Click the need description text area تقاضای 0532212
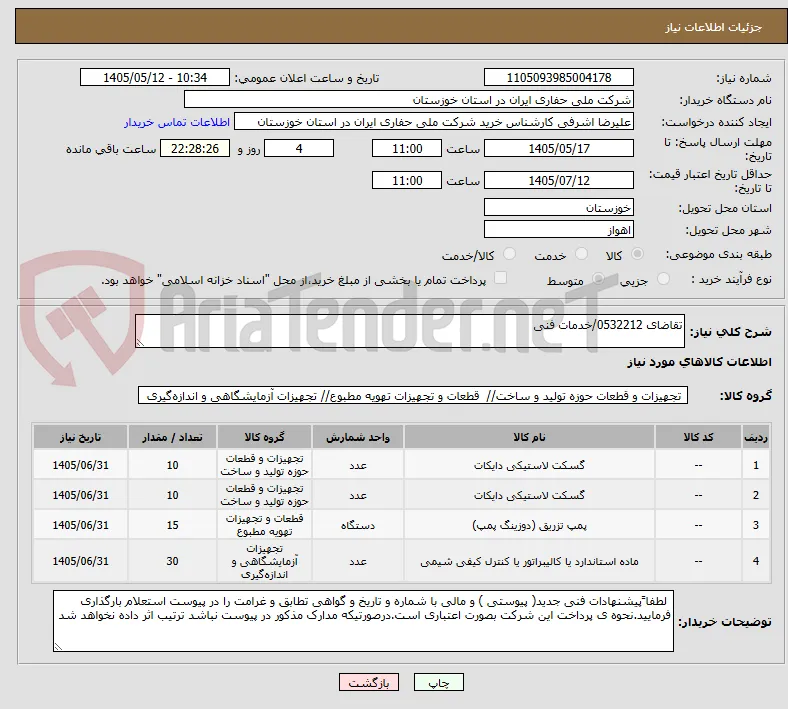This screenshot has width=788, height=709. (410, 331)
